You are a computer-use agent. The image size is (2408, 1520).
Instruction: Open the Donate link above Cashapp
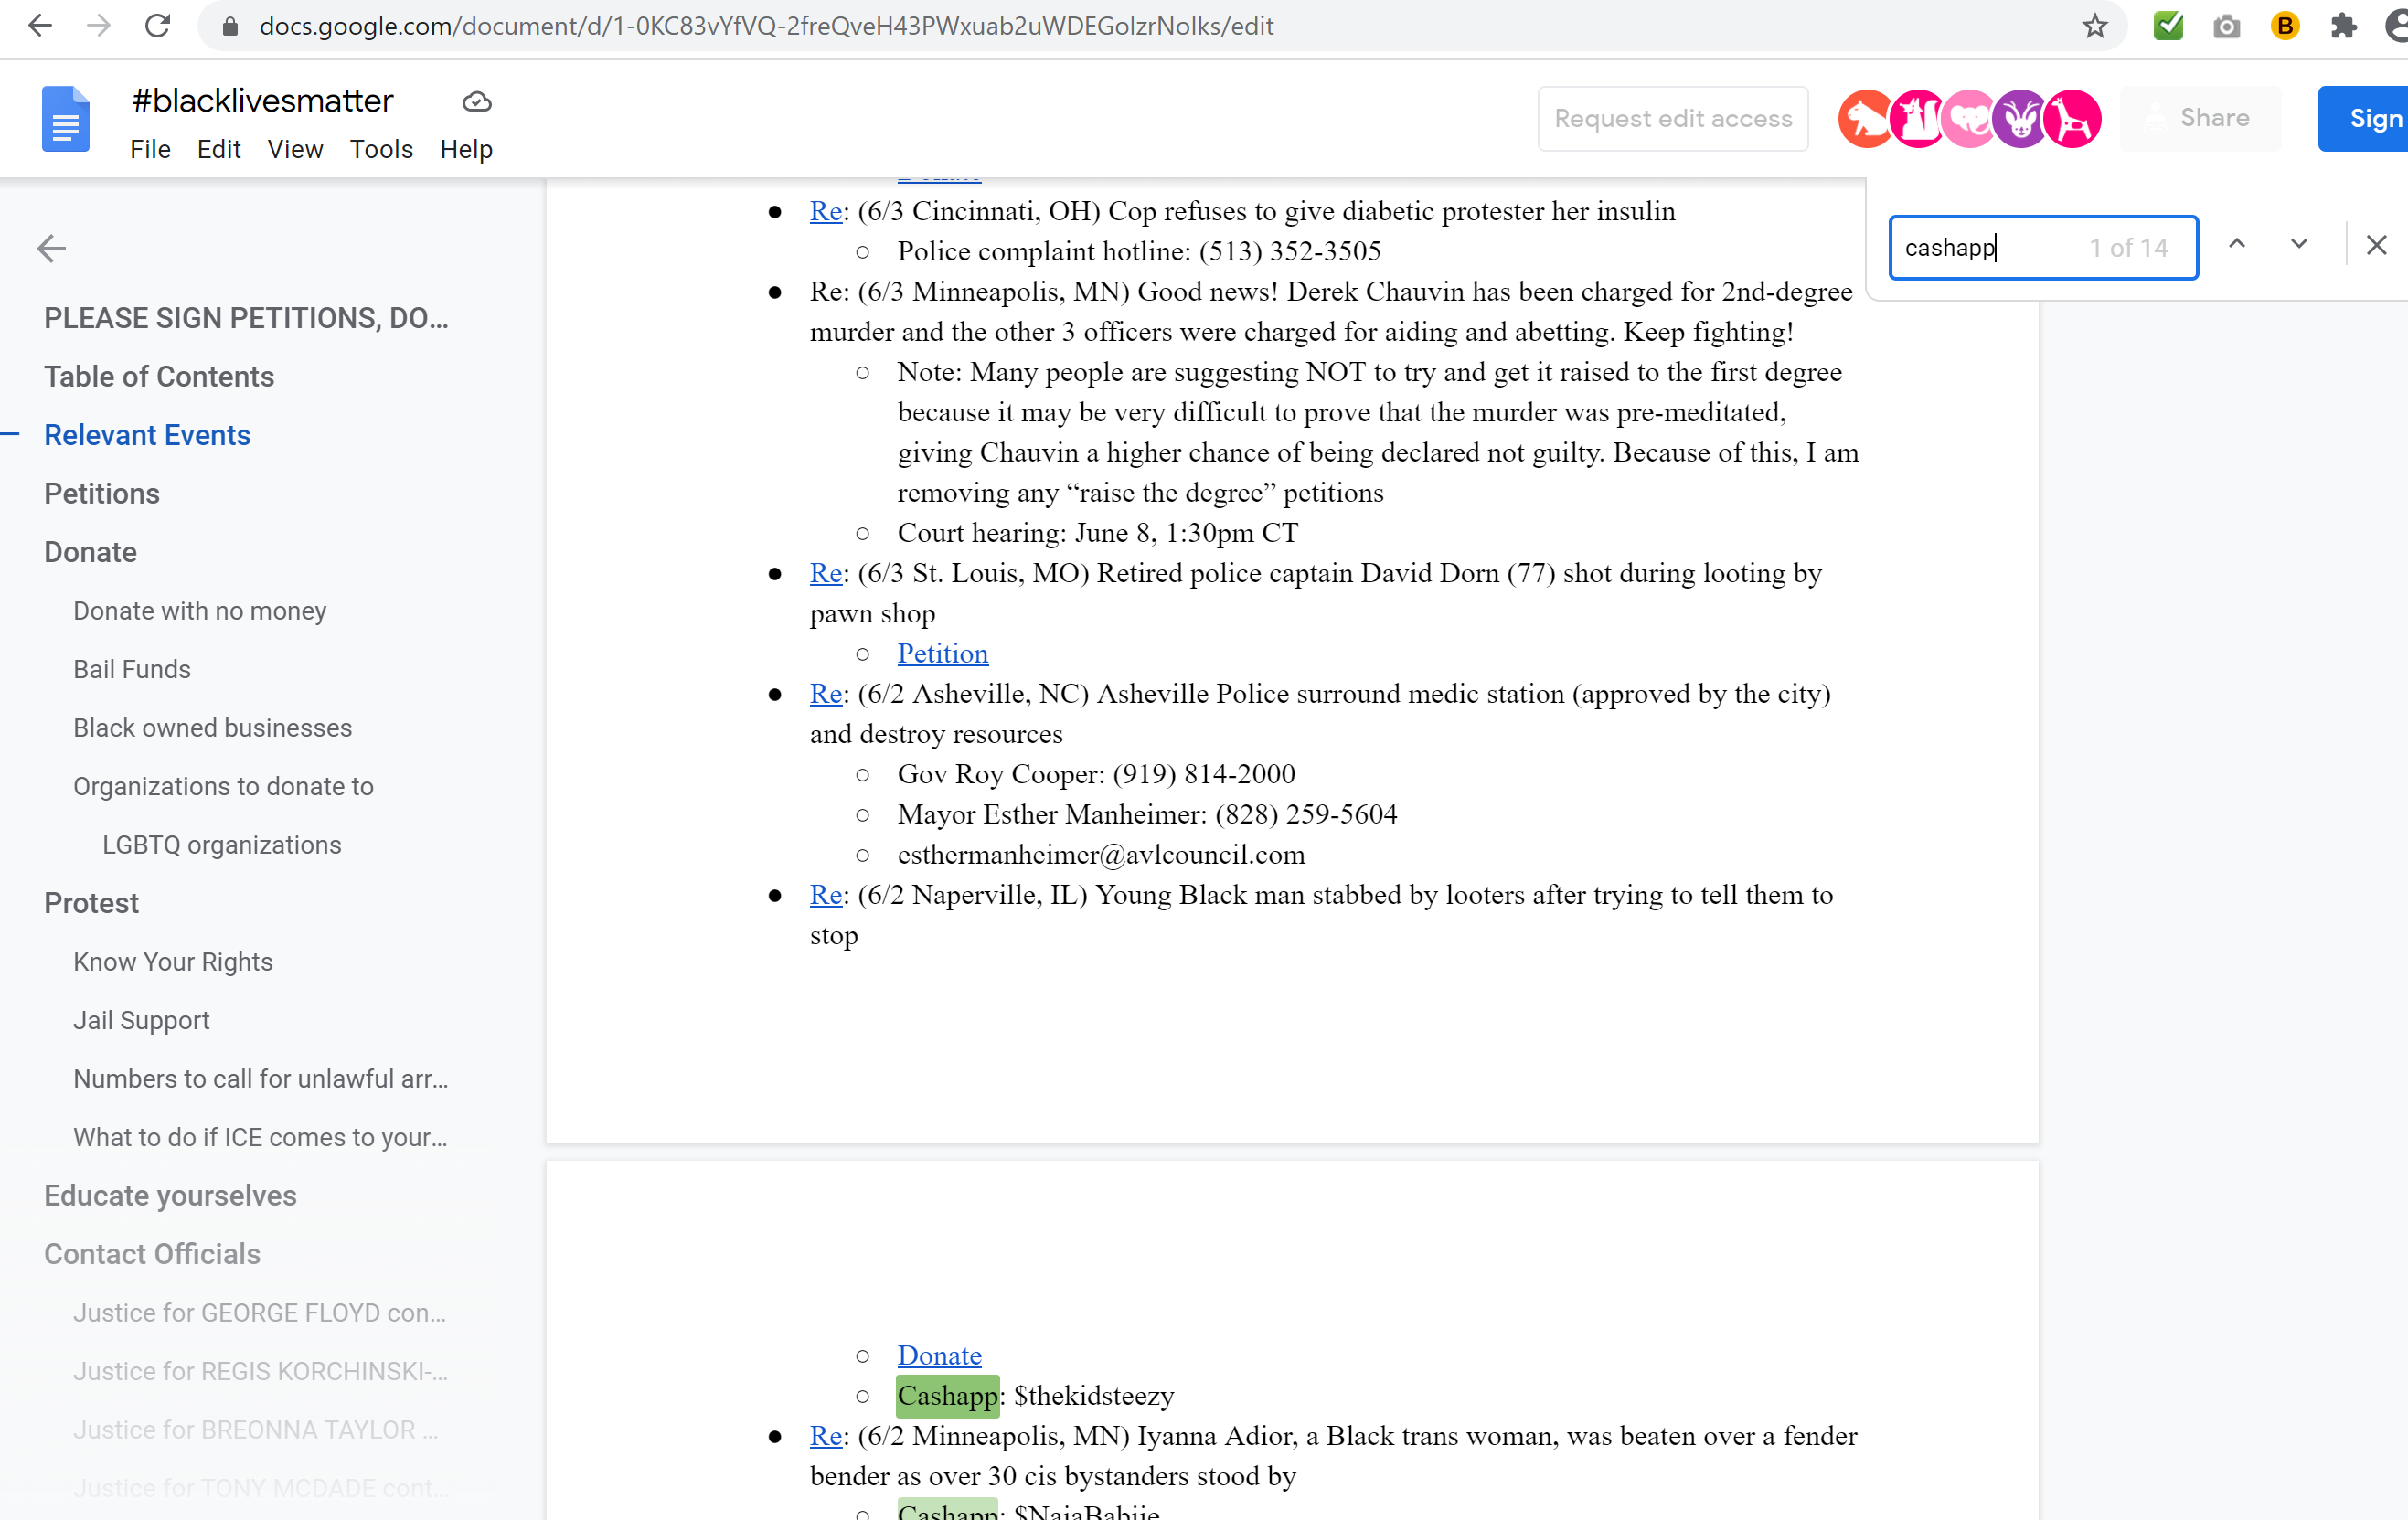pos(939,1355)
